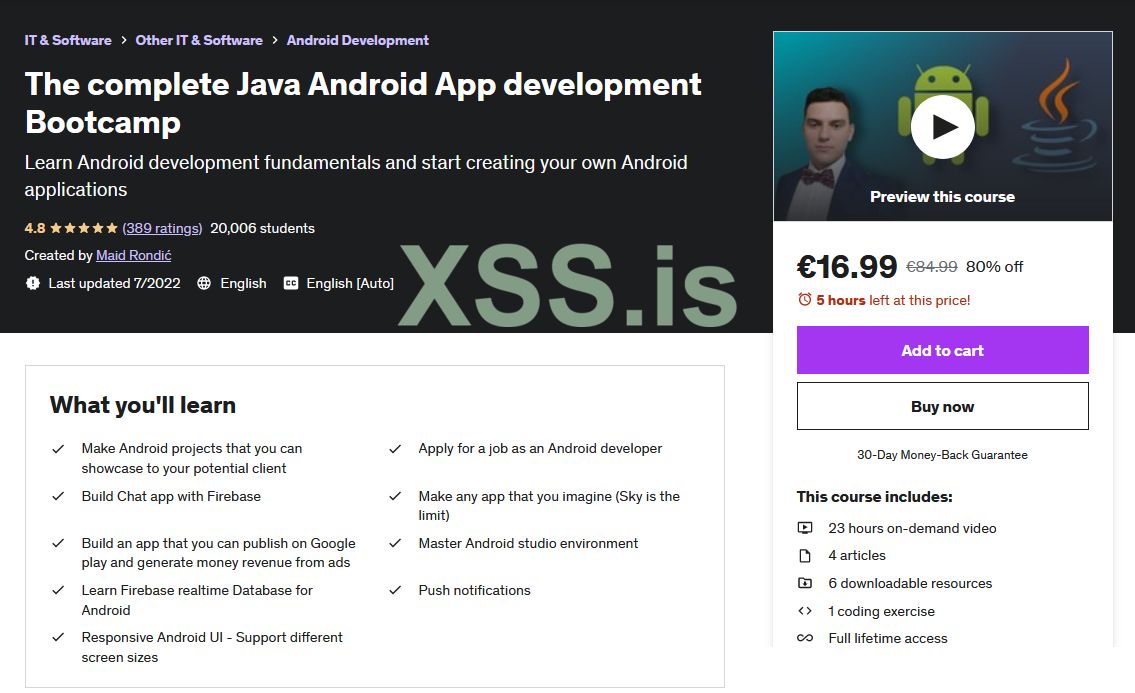Click the course title heading

coord(363,103)
